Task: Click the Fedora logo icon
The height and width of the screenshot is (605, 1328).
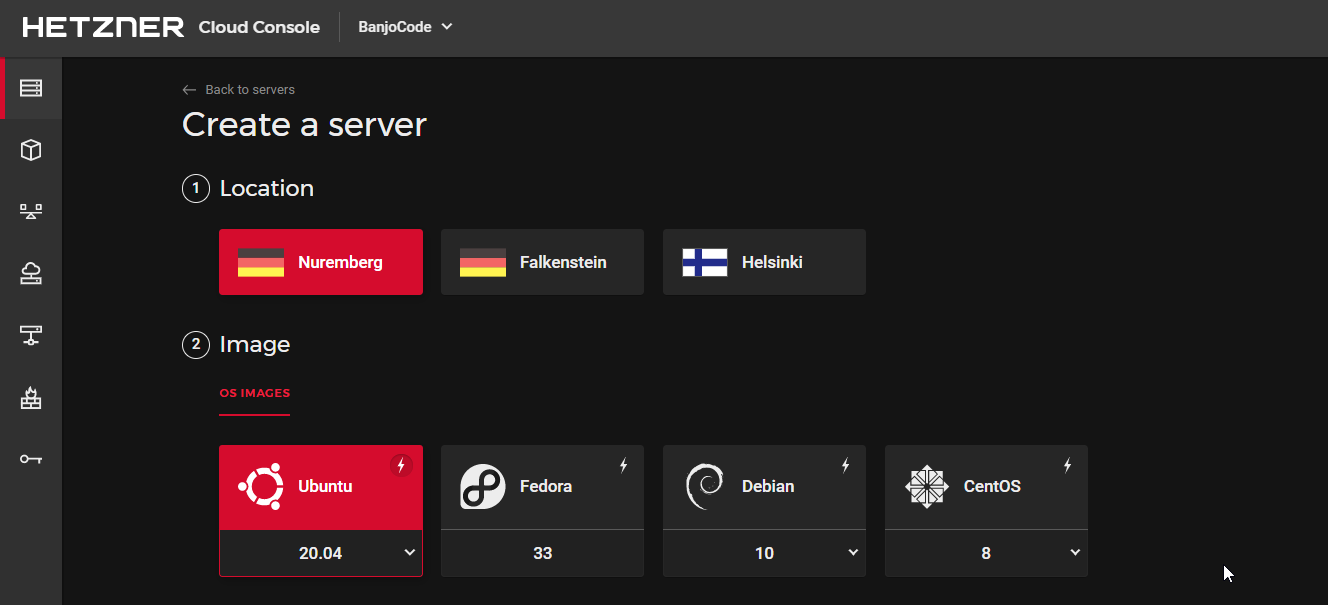Action: pos(482,487)
